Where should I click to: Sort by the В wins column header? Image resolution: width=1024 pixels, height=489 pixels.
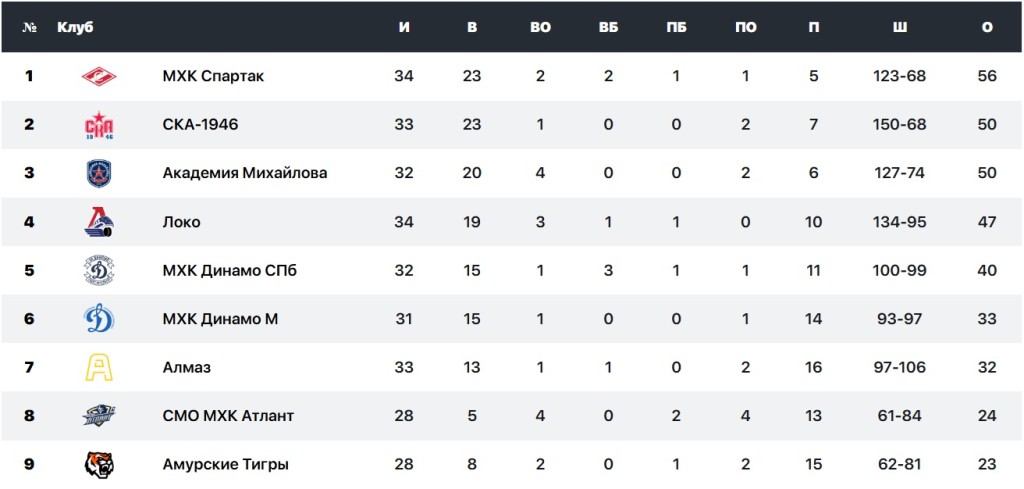[x=472, y=27]
